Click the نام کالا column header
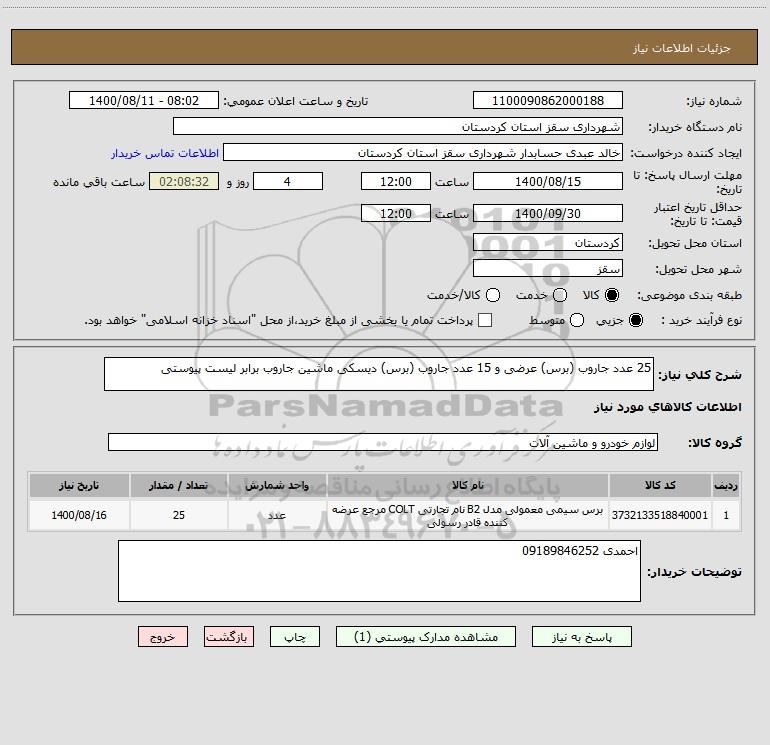This screenshot has height=745, width=770. coord(468,485)
